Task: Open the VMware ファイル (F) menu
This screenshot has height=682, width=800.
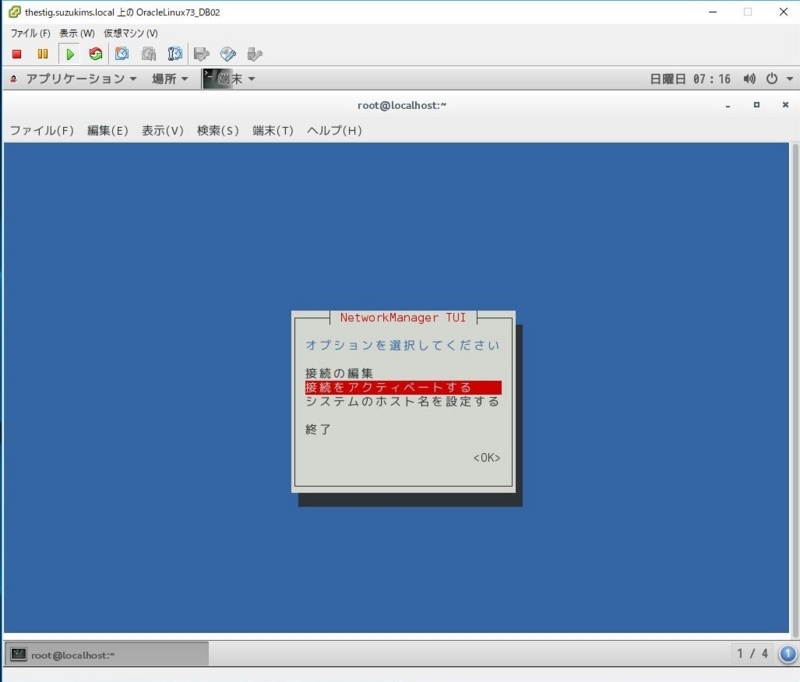Action: tap(31, 33)
